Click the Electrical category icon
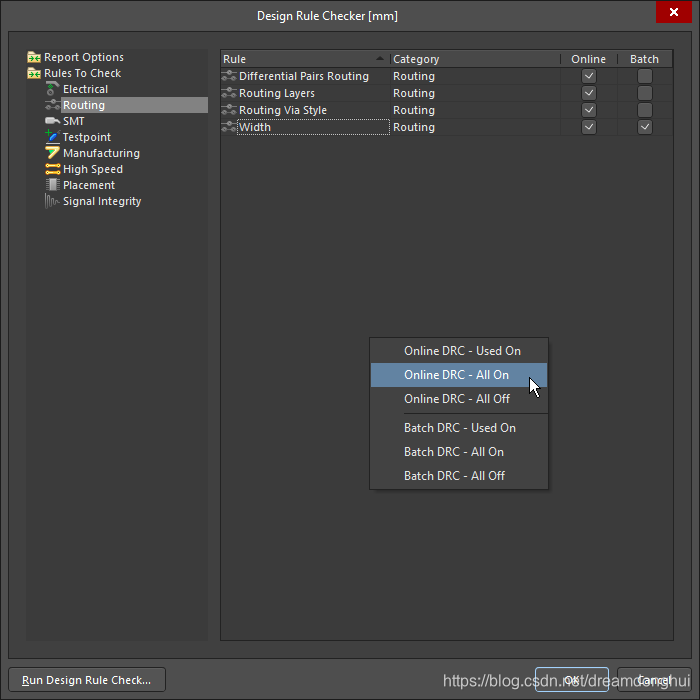This screenshot has width=700, height=700. [x=52, y=89]
